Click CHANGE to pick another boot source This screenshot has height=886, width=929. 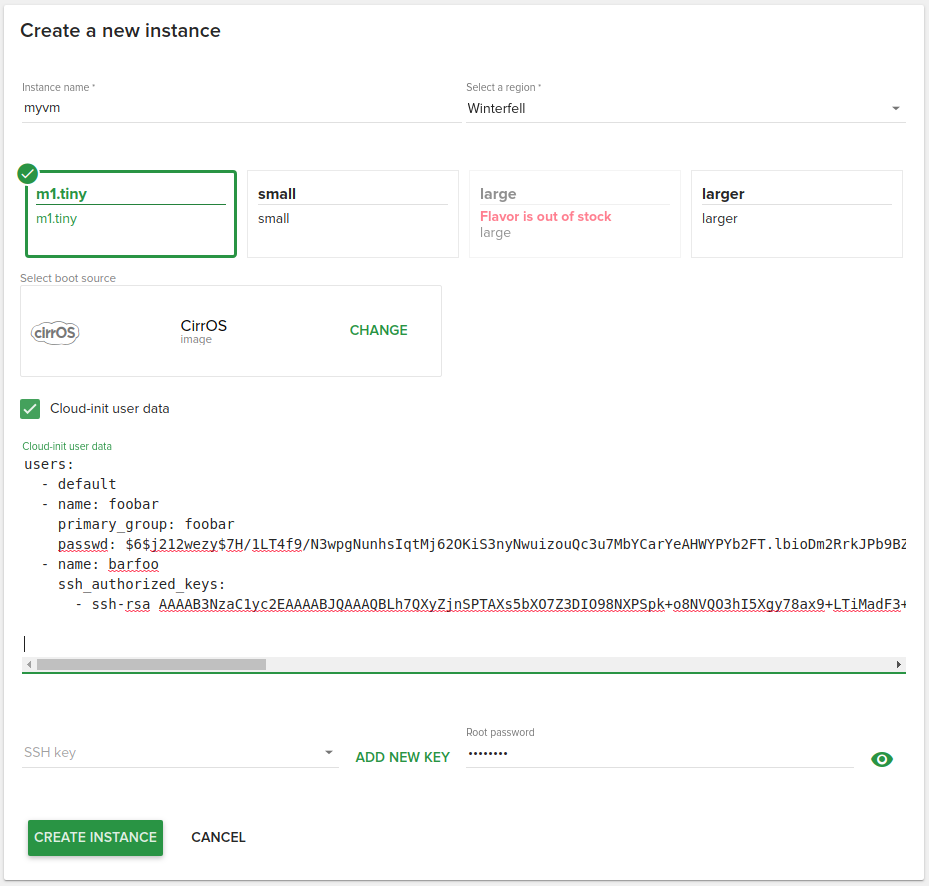[379, 330]
